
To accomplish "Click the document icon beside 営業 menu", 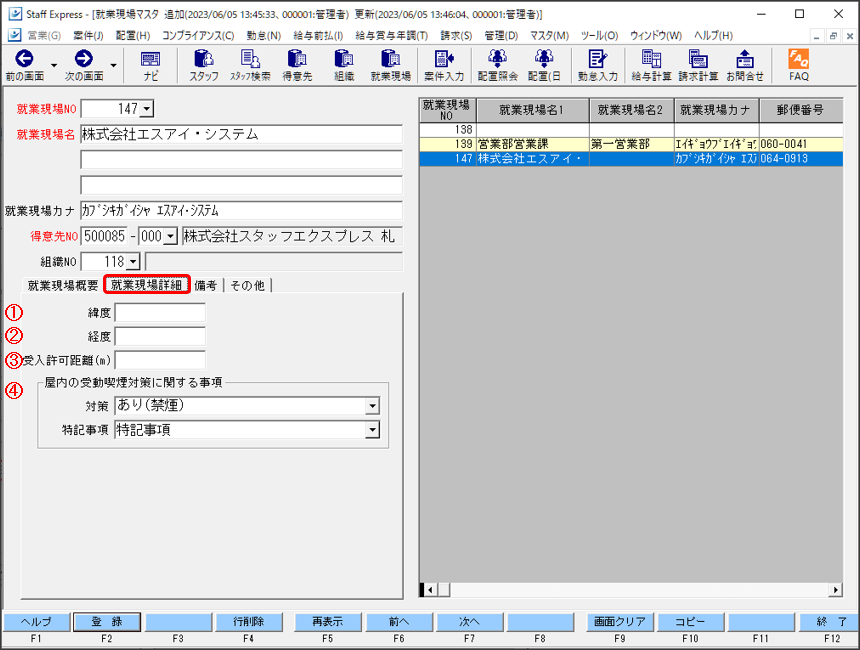I will [15, 35].
